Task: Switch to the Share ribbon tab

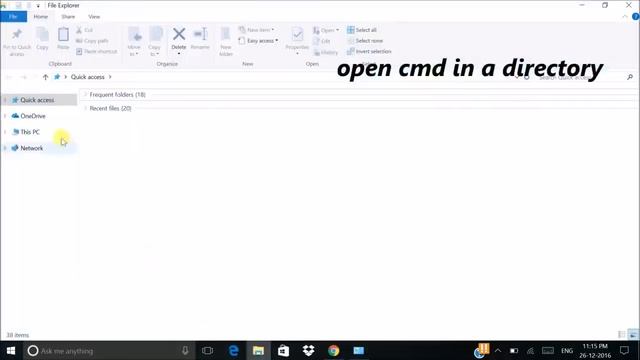Action: pos(68,17)
